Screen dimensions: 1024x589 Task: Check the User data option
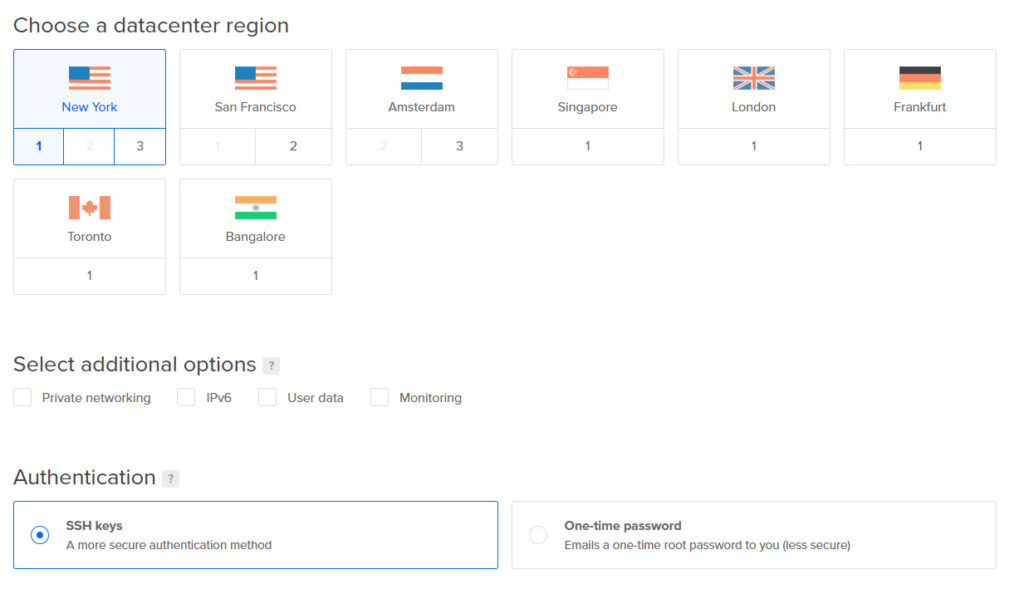point(267,398)
